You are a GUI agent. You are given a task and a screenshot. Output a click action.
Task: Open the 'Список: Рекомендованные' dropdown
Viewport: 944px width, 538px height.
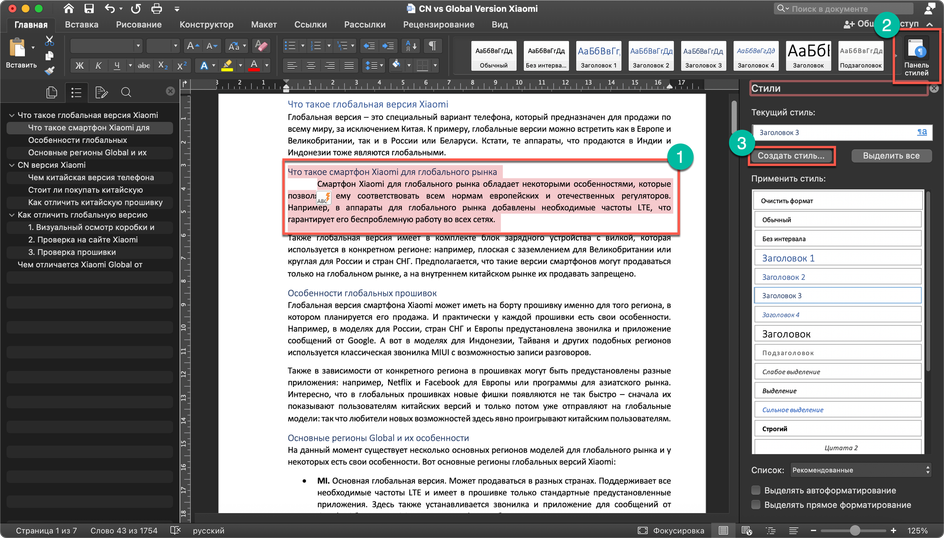click(860, 470)
